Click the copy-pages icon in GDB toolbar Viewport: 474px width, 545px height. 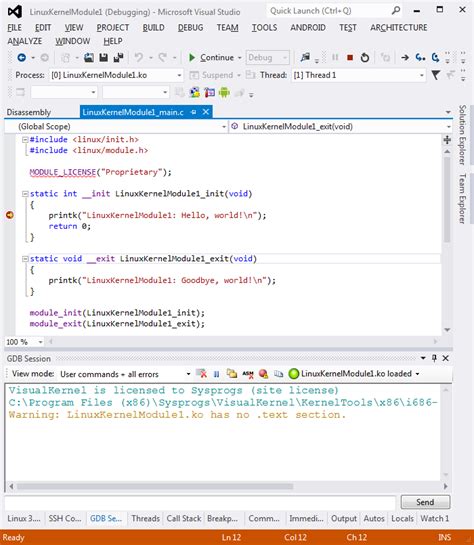coord(278,374)
